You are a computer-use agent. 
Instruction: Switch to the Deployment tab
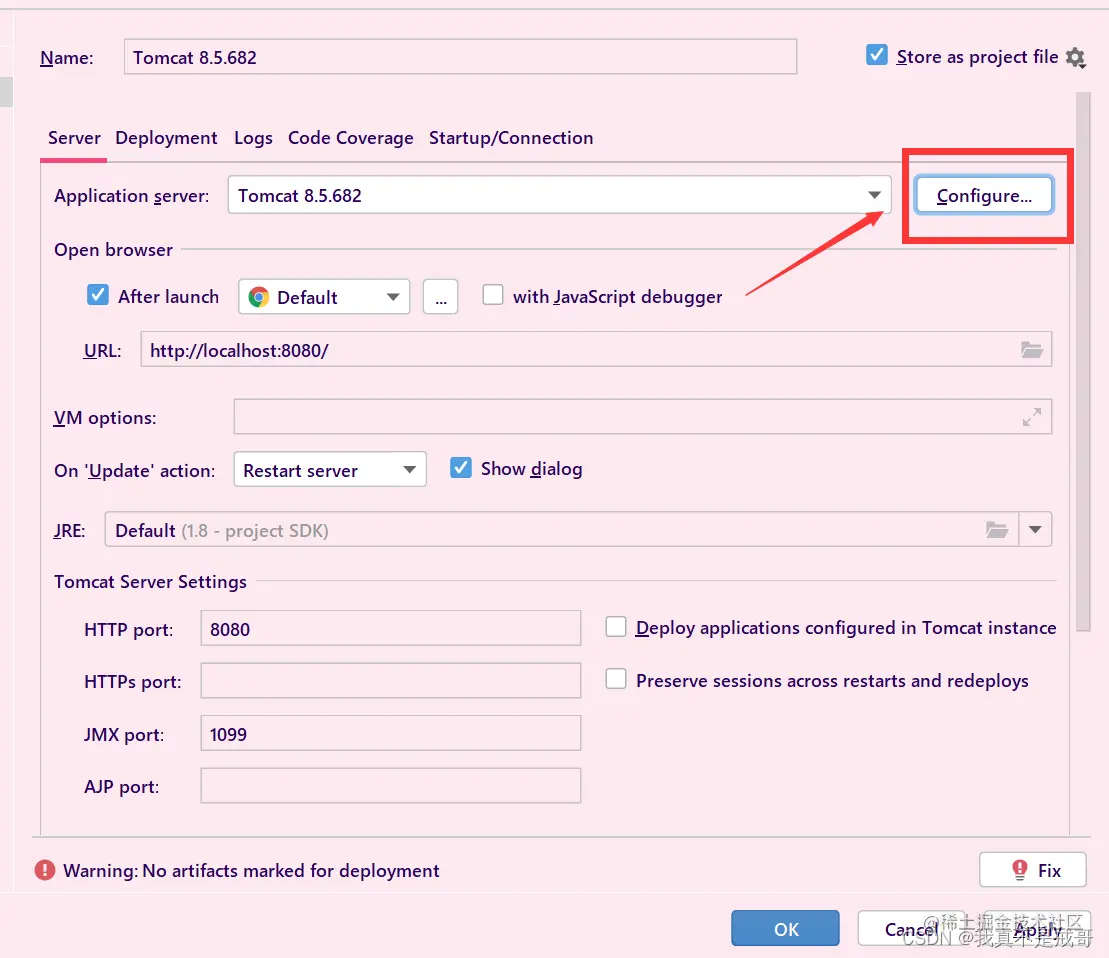(166, 138)
